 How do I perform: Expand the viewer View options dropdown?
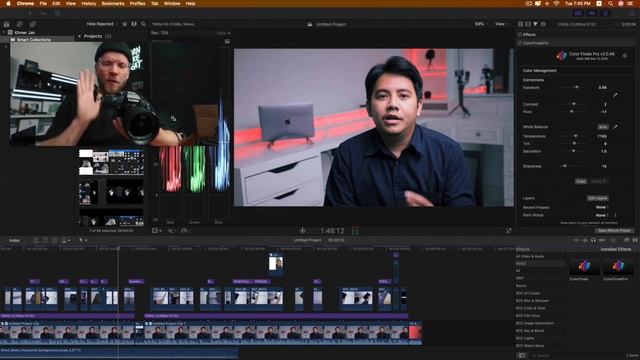pyautogui.click(x=501, y=24)
